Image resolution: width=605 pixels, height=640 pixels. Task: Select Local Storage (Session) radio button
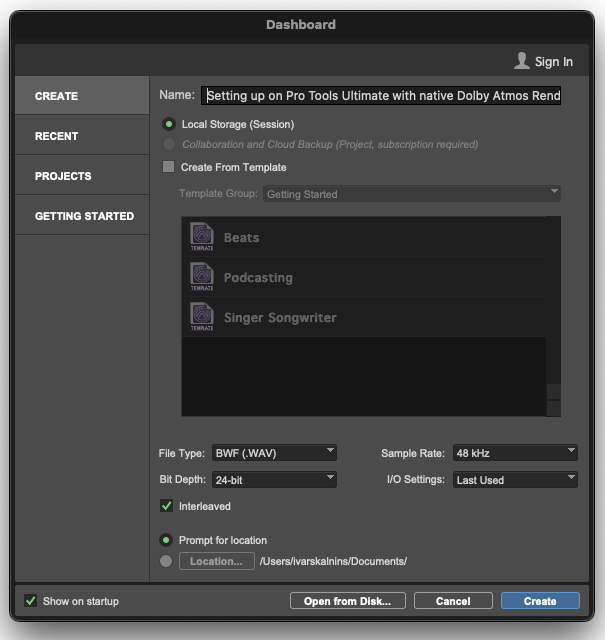pos(169,124)
